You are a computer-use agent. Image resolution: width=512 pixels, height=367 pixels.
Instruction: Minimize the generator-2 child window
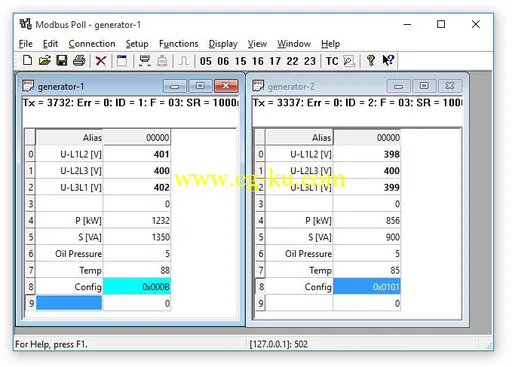[398, 86]
